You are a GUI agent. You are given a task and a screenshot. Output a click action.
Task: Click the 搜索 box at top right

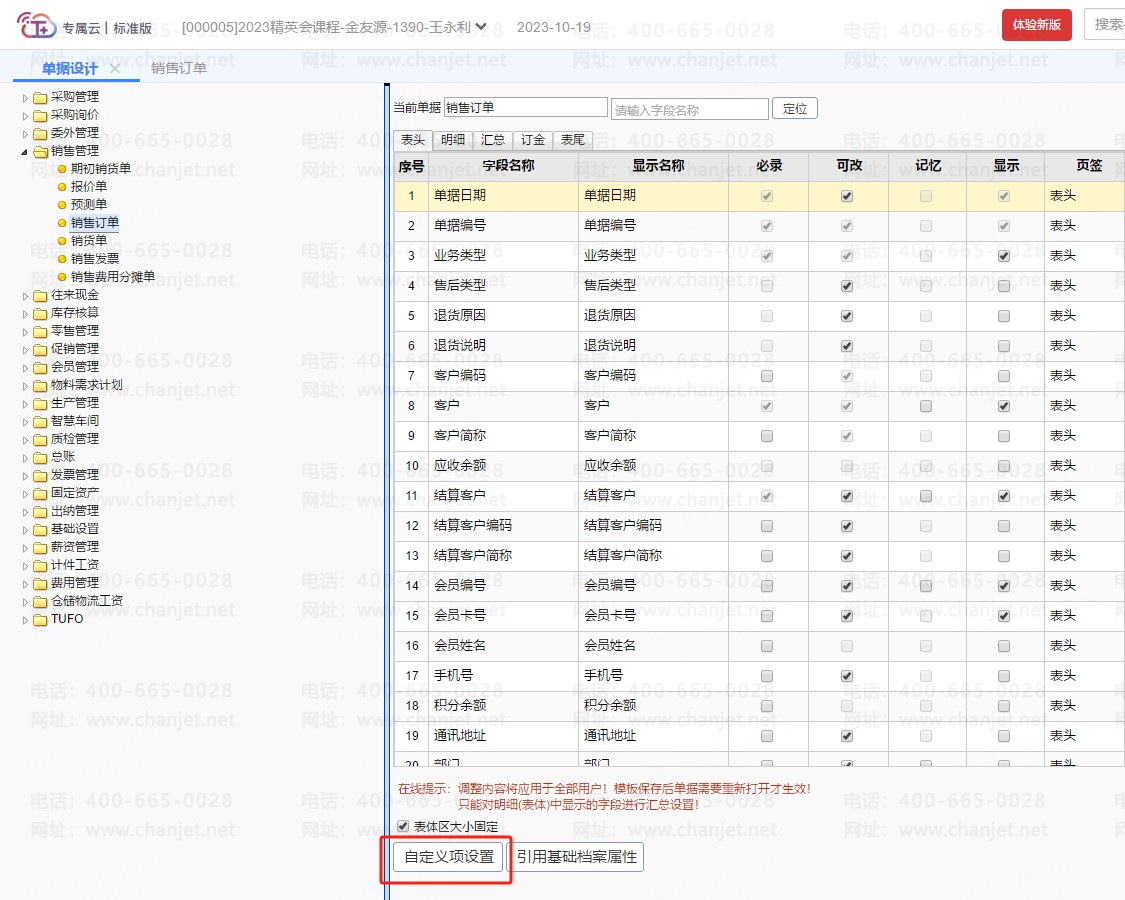coord(1105,24)
